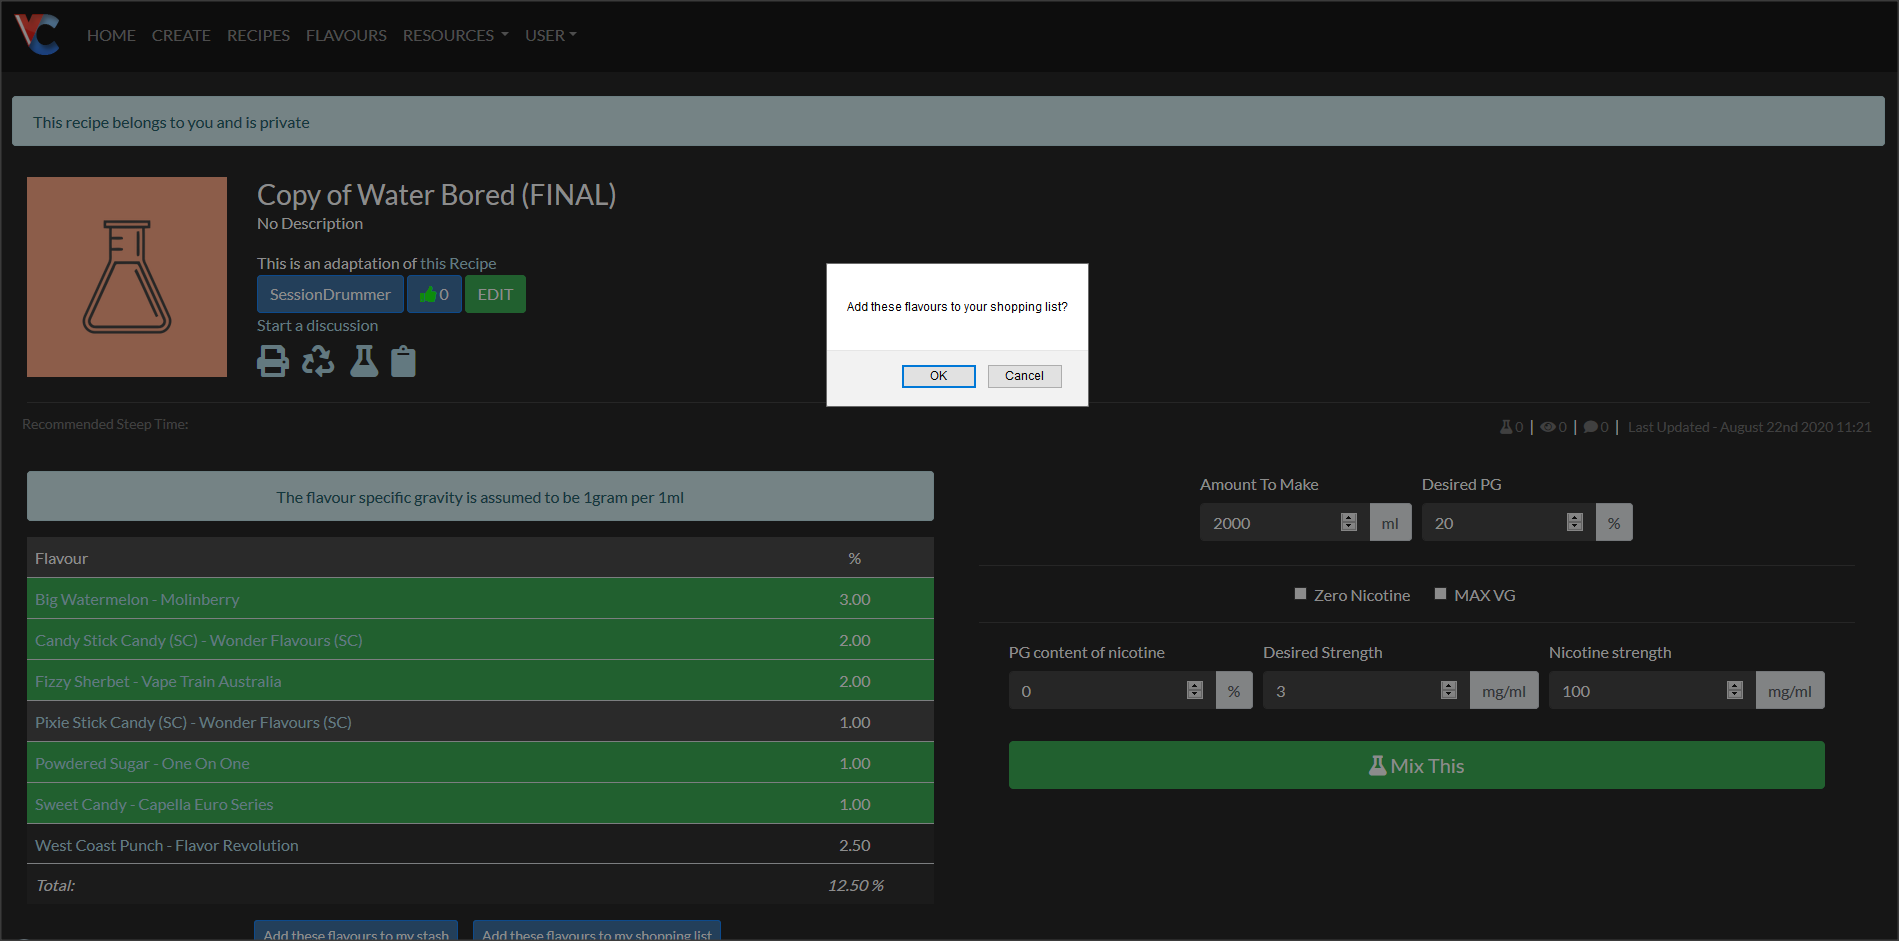Screen dimensions: 1899x941
Task: Adjust Desired Strength stepper arrows
Action: (1448, 690)
